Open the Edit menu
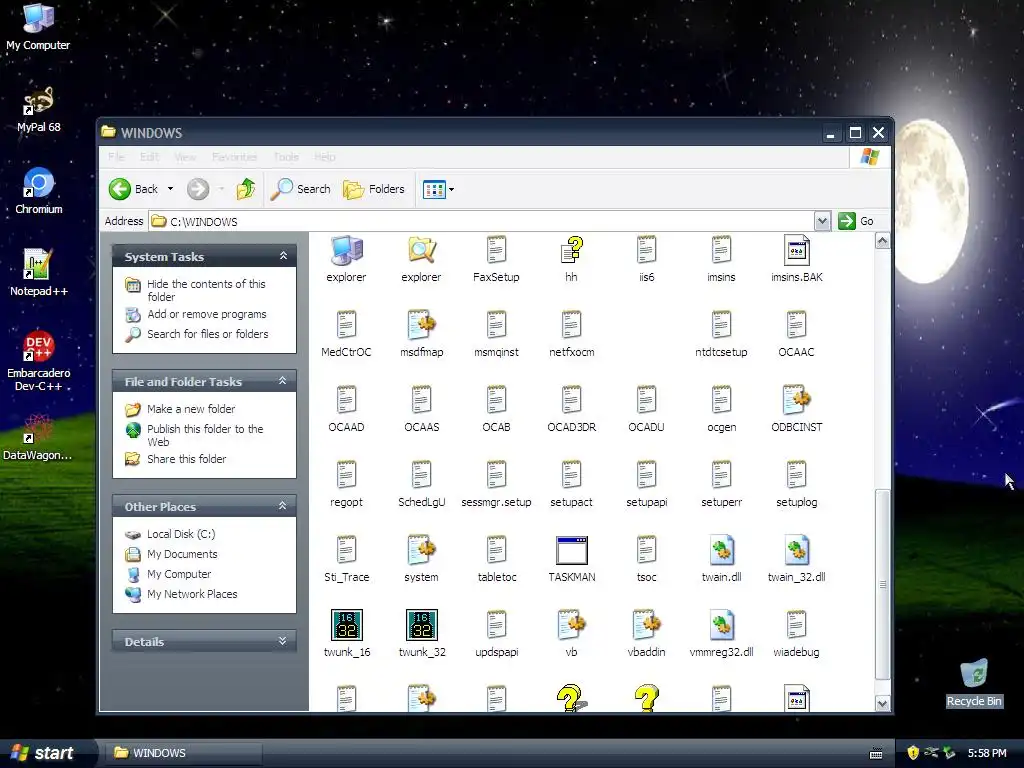This screenshot has height=768, width=1024. (x=149, y=157)
